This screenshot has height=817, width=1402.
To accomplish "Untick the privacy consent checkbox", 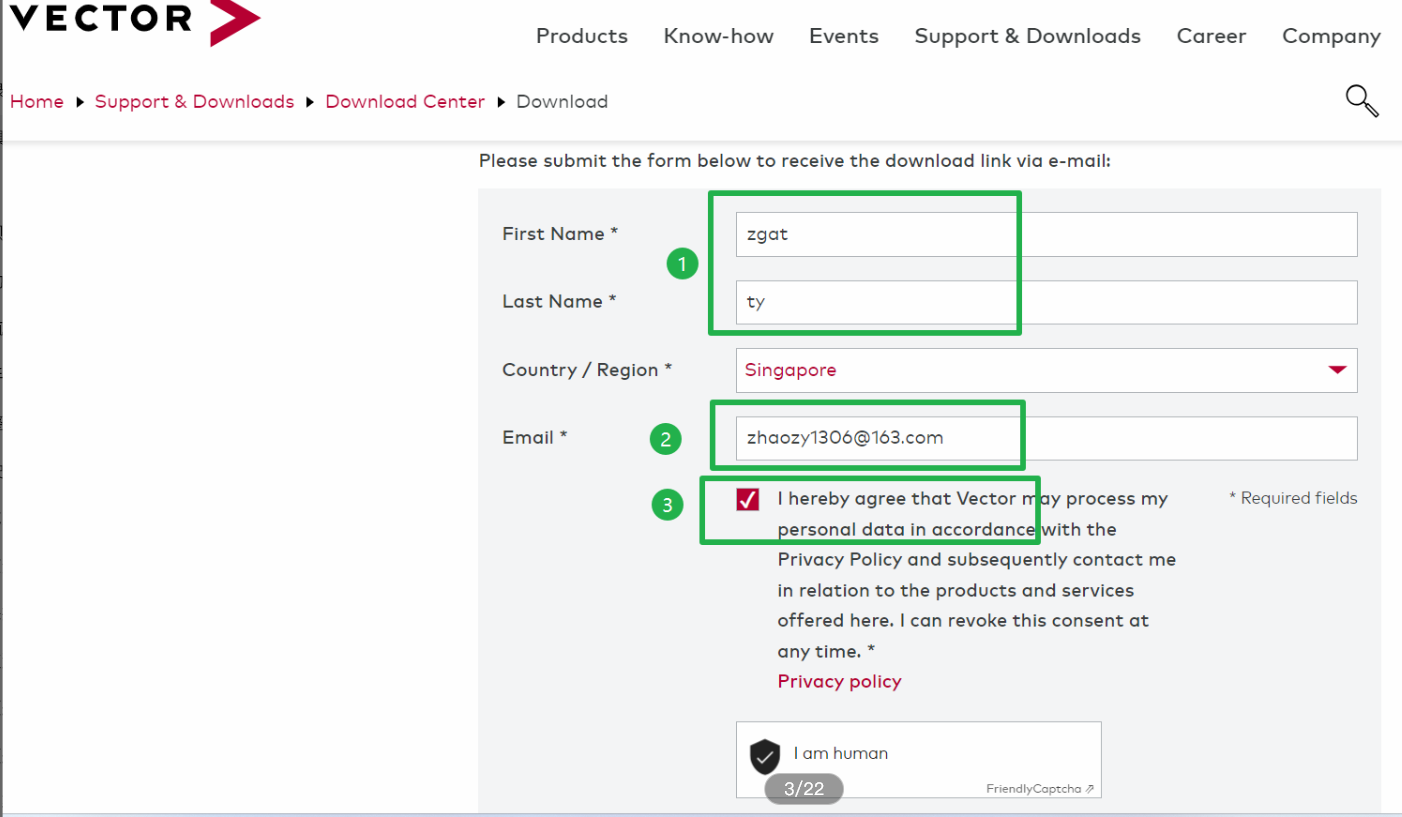I will pos(748,500).
